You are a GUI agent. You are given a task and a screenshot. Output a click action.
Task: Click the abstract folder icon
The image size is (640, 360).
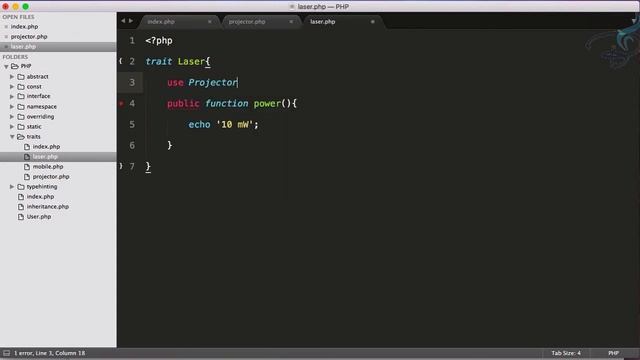coord(21,76)
